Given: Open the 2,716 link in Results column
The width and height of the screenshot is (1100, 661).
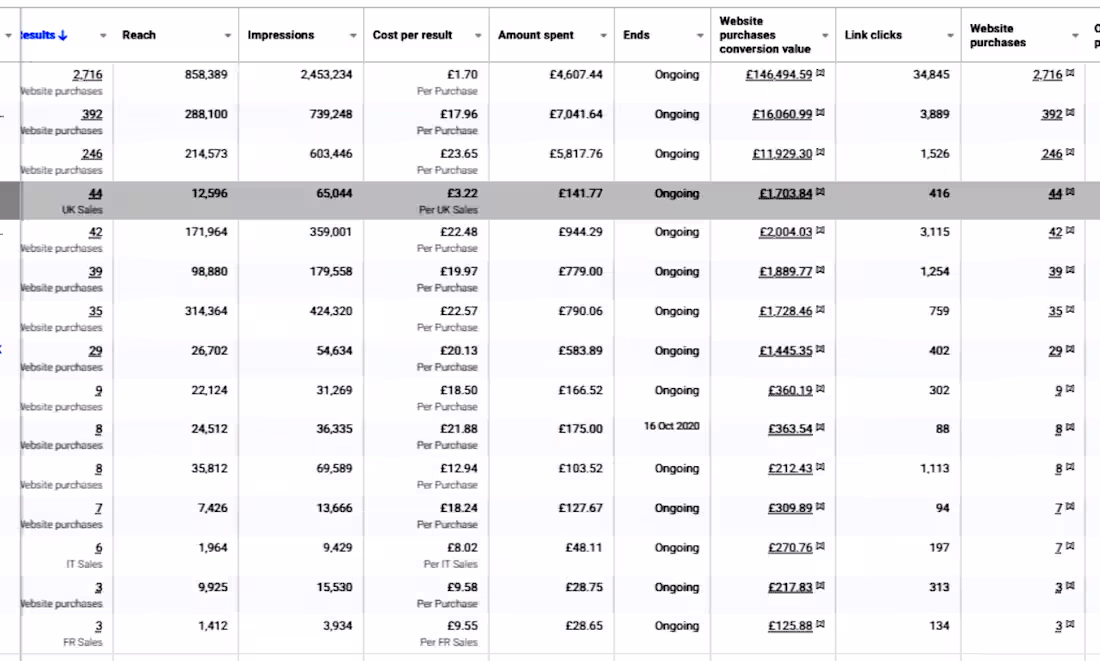Looking at the screenshot, I should [x=87, y=74].
